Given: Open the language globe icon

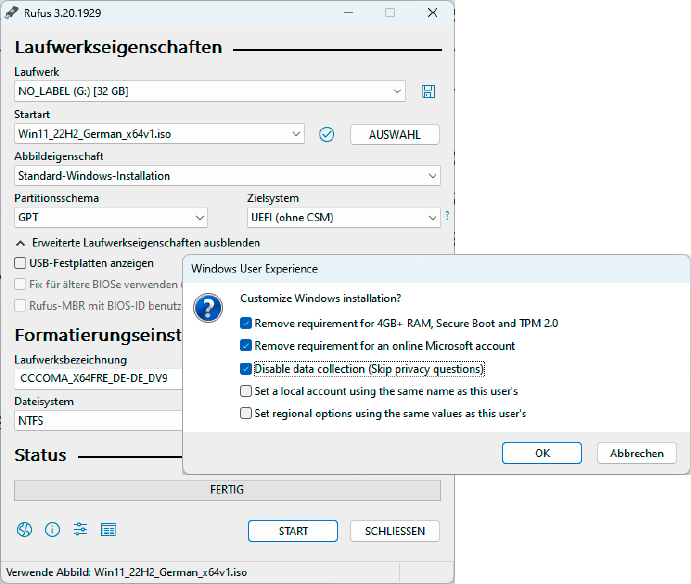Looking at the screenshot, I should [x=25, y=529].
